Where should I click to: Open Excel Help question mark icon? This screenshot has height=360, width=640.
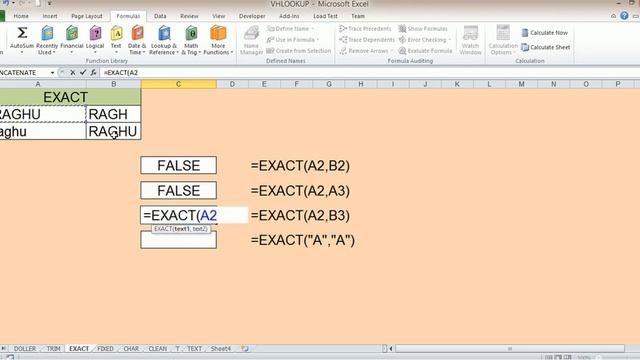coord(624,16)
